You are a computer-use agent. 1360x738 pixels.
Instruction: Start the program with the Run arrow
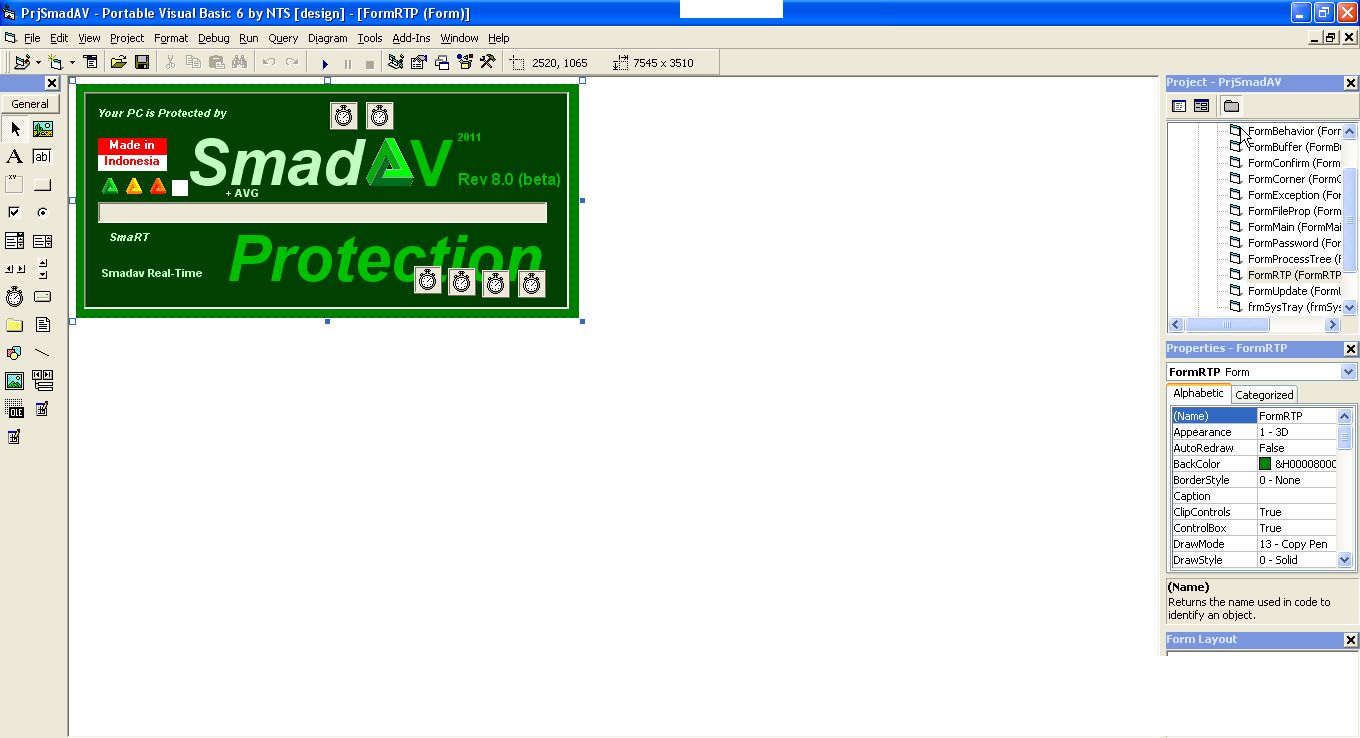pyautogui.click(x=325, y=63)
